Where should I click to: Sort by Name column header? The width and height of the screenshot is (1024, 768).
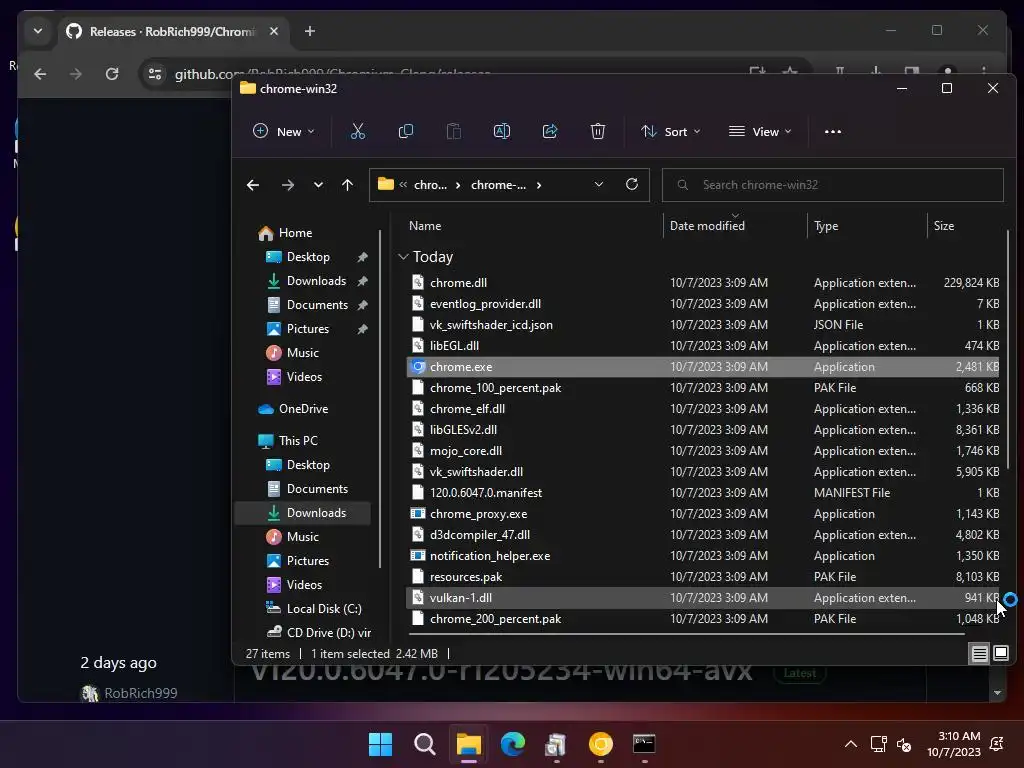[x=424, y=226]
